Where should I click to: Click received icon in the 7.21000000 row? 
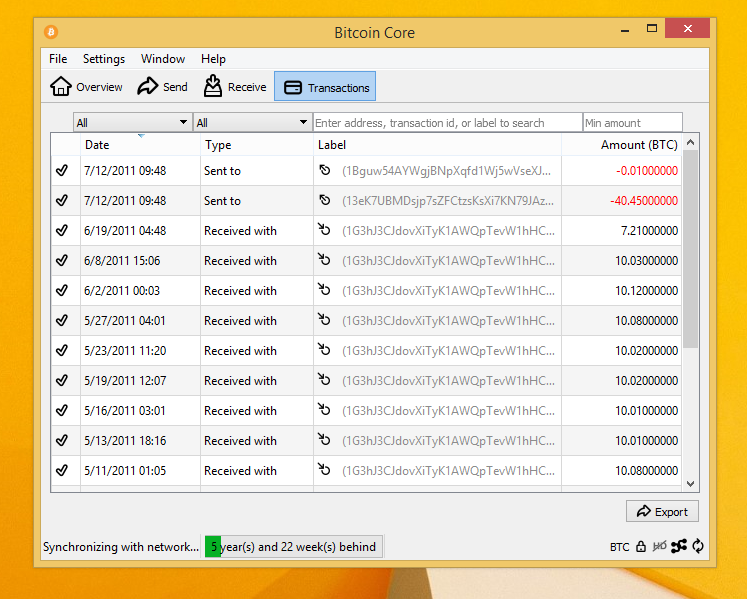pos(324,230)
